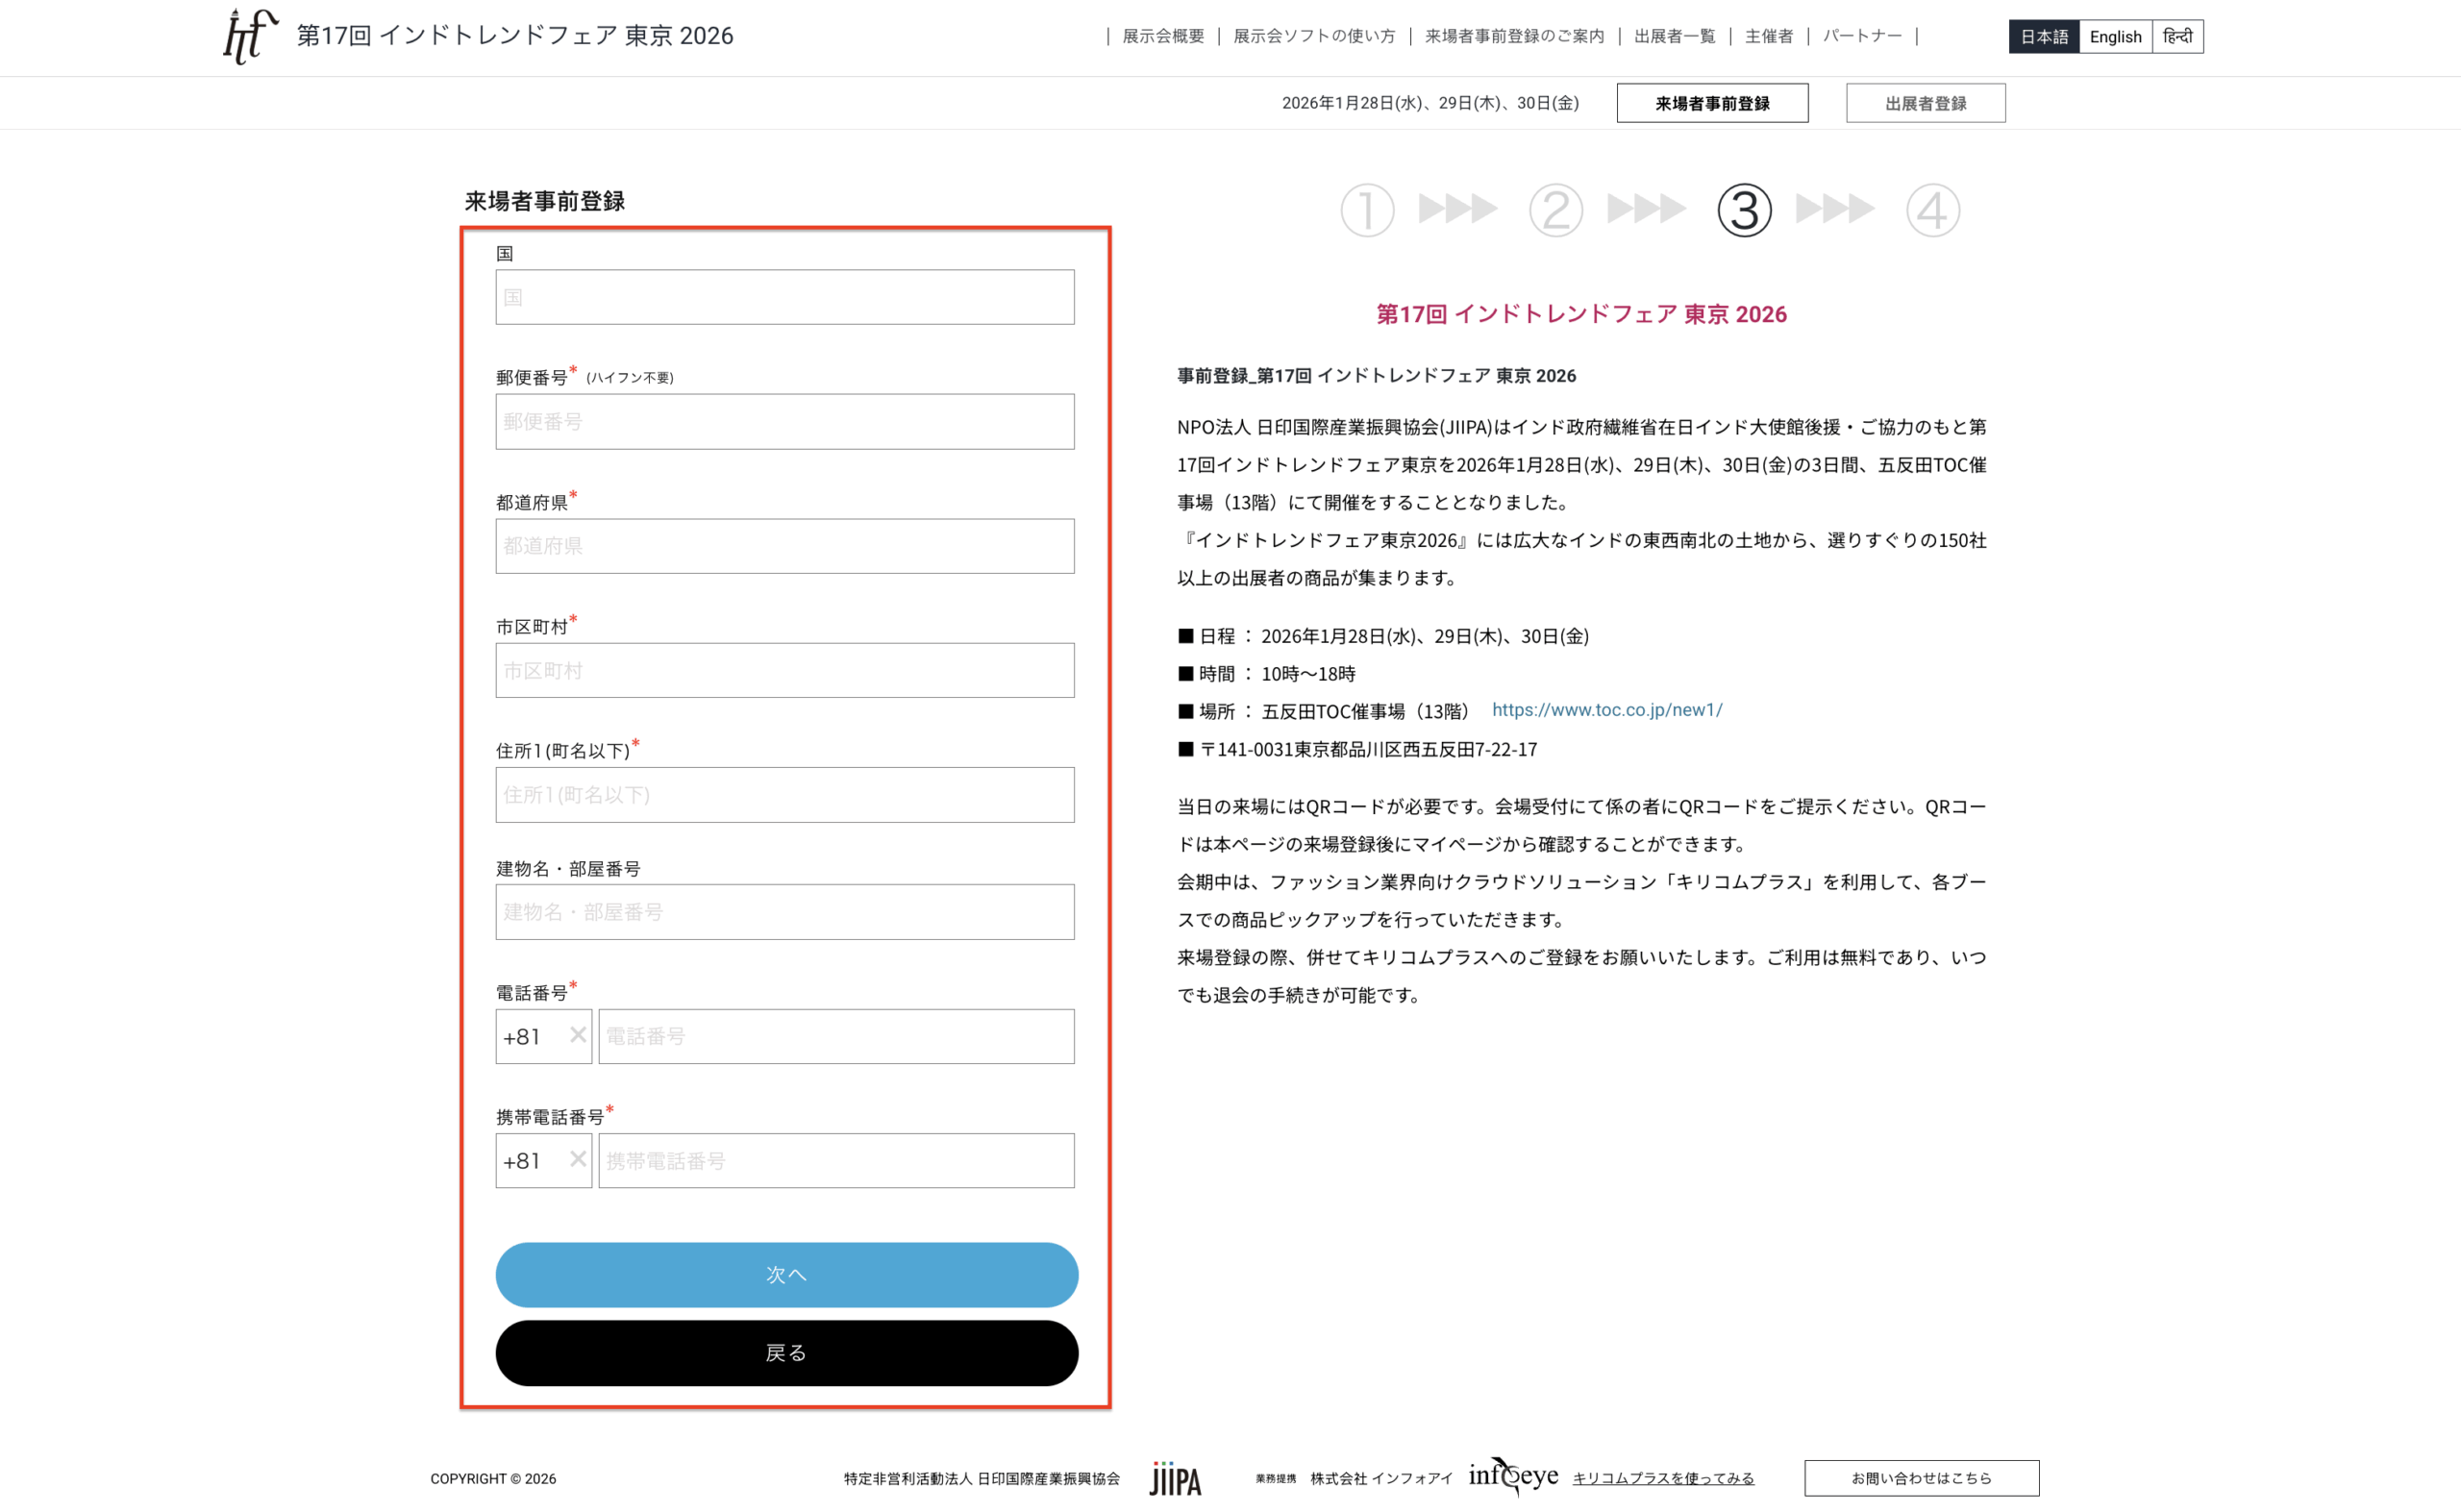2461x1512 pixels.
Task: Open the 国 country selection field
Action: click(x=784, y=297)
